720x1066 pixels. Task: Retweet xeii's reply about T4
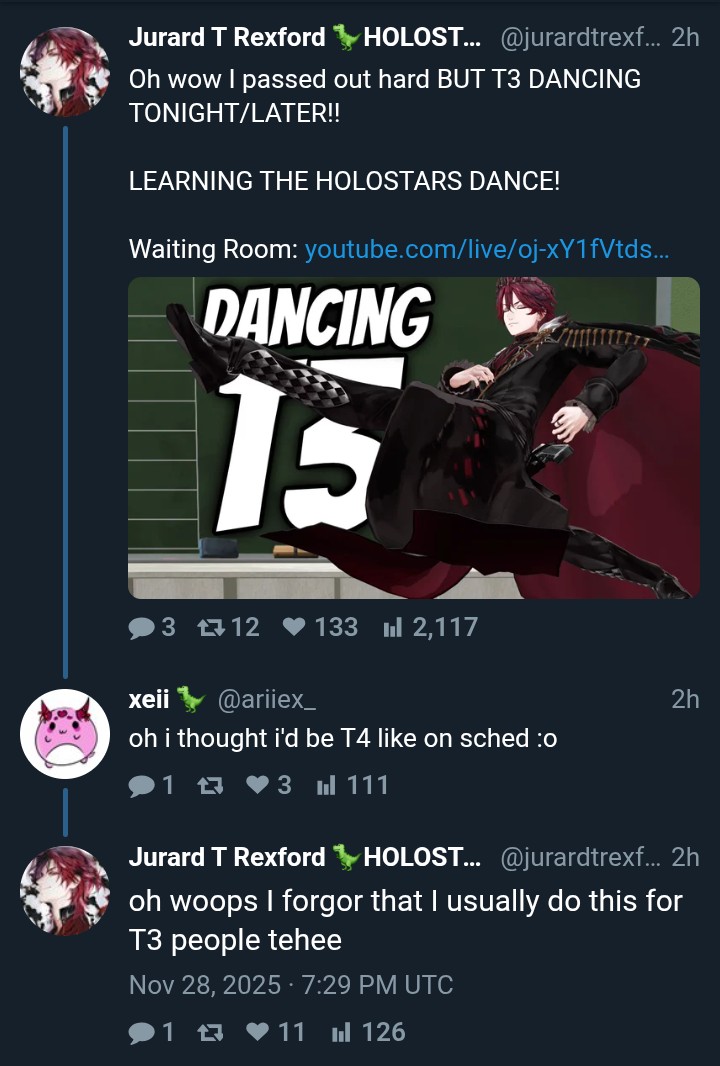pyautogui.click(x=210, y=786)
